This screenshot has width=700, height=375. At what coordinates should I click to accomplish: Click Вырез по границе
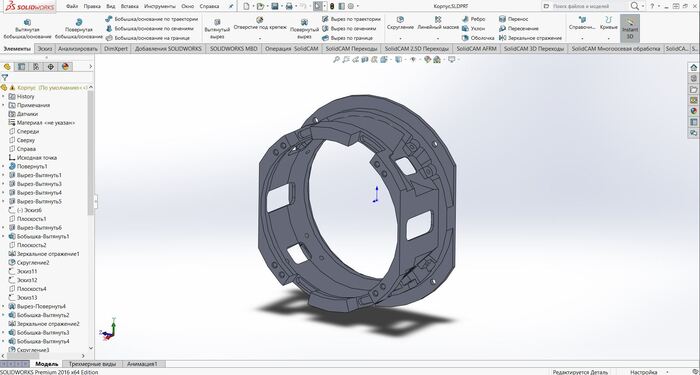[347, 38]
